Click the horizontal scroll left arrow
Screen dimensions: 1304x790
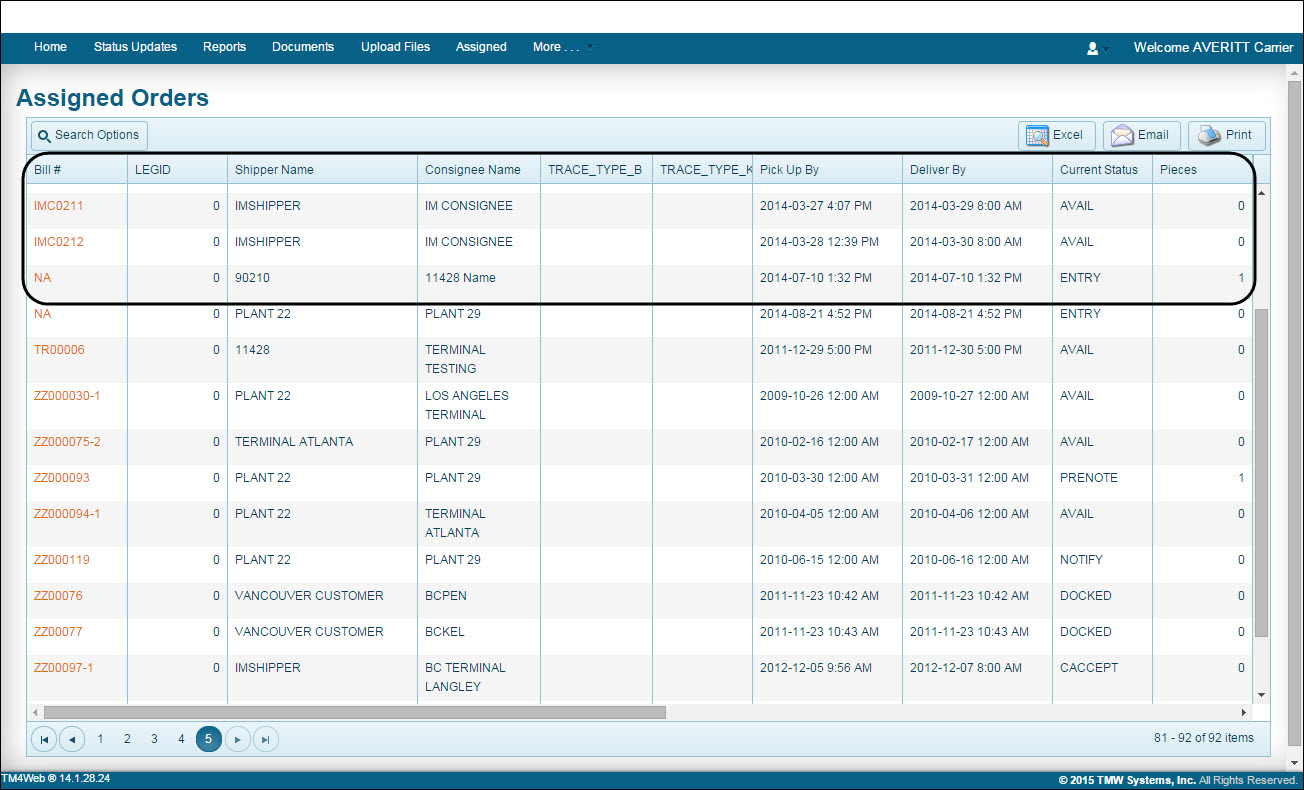pos(36,713)
